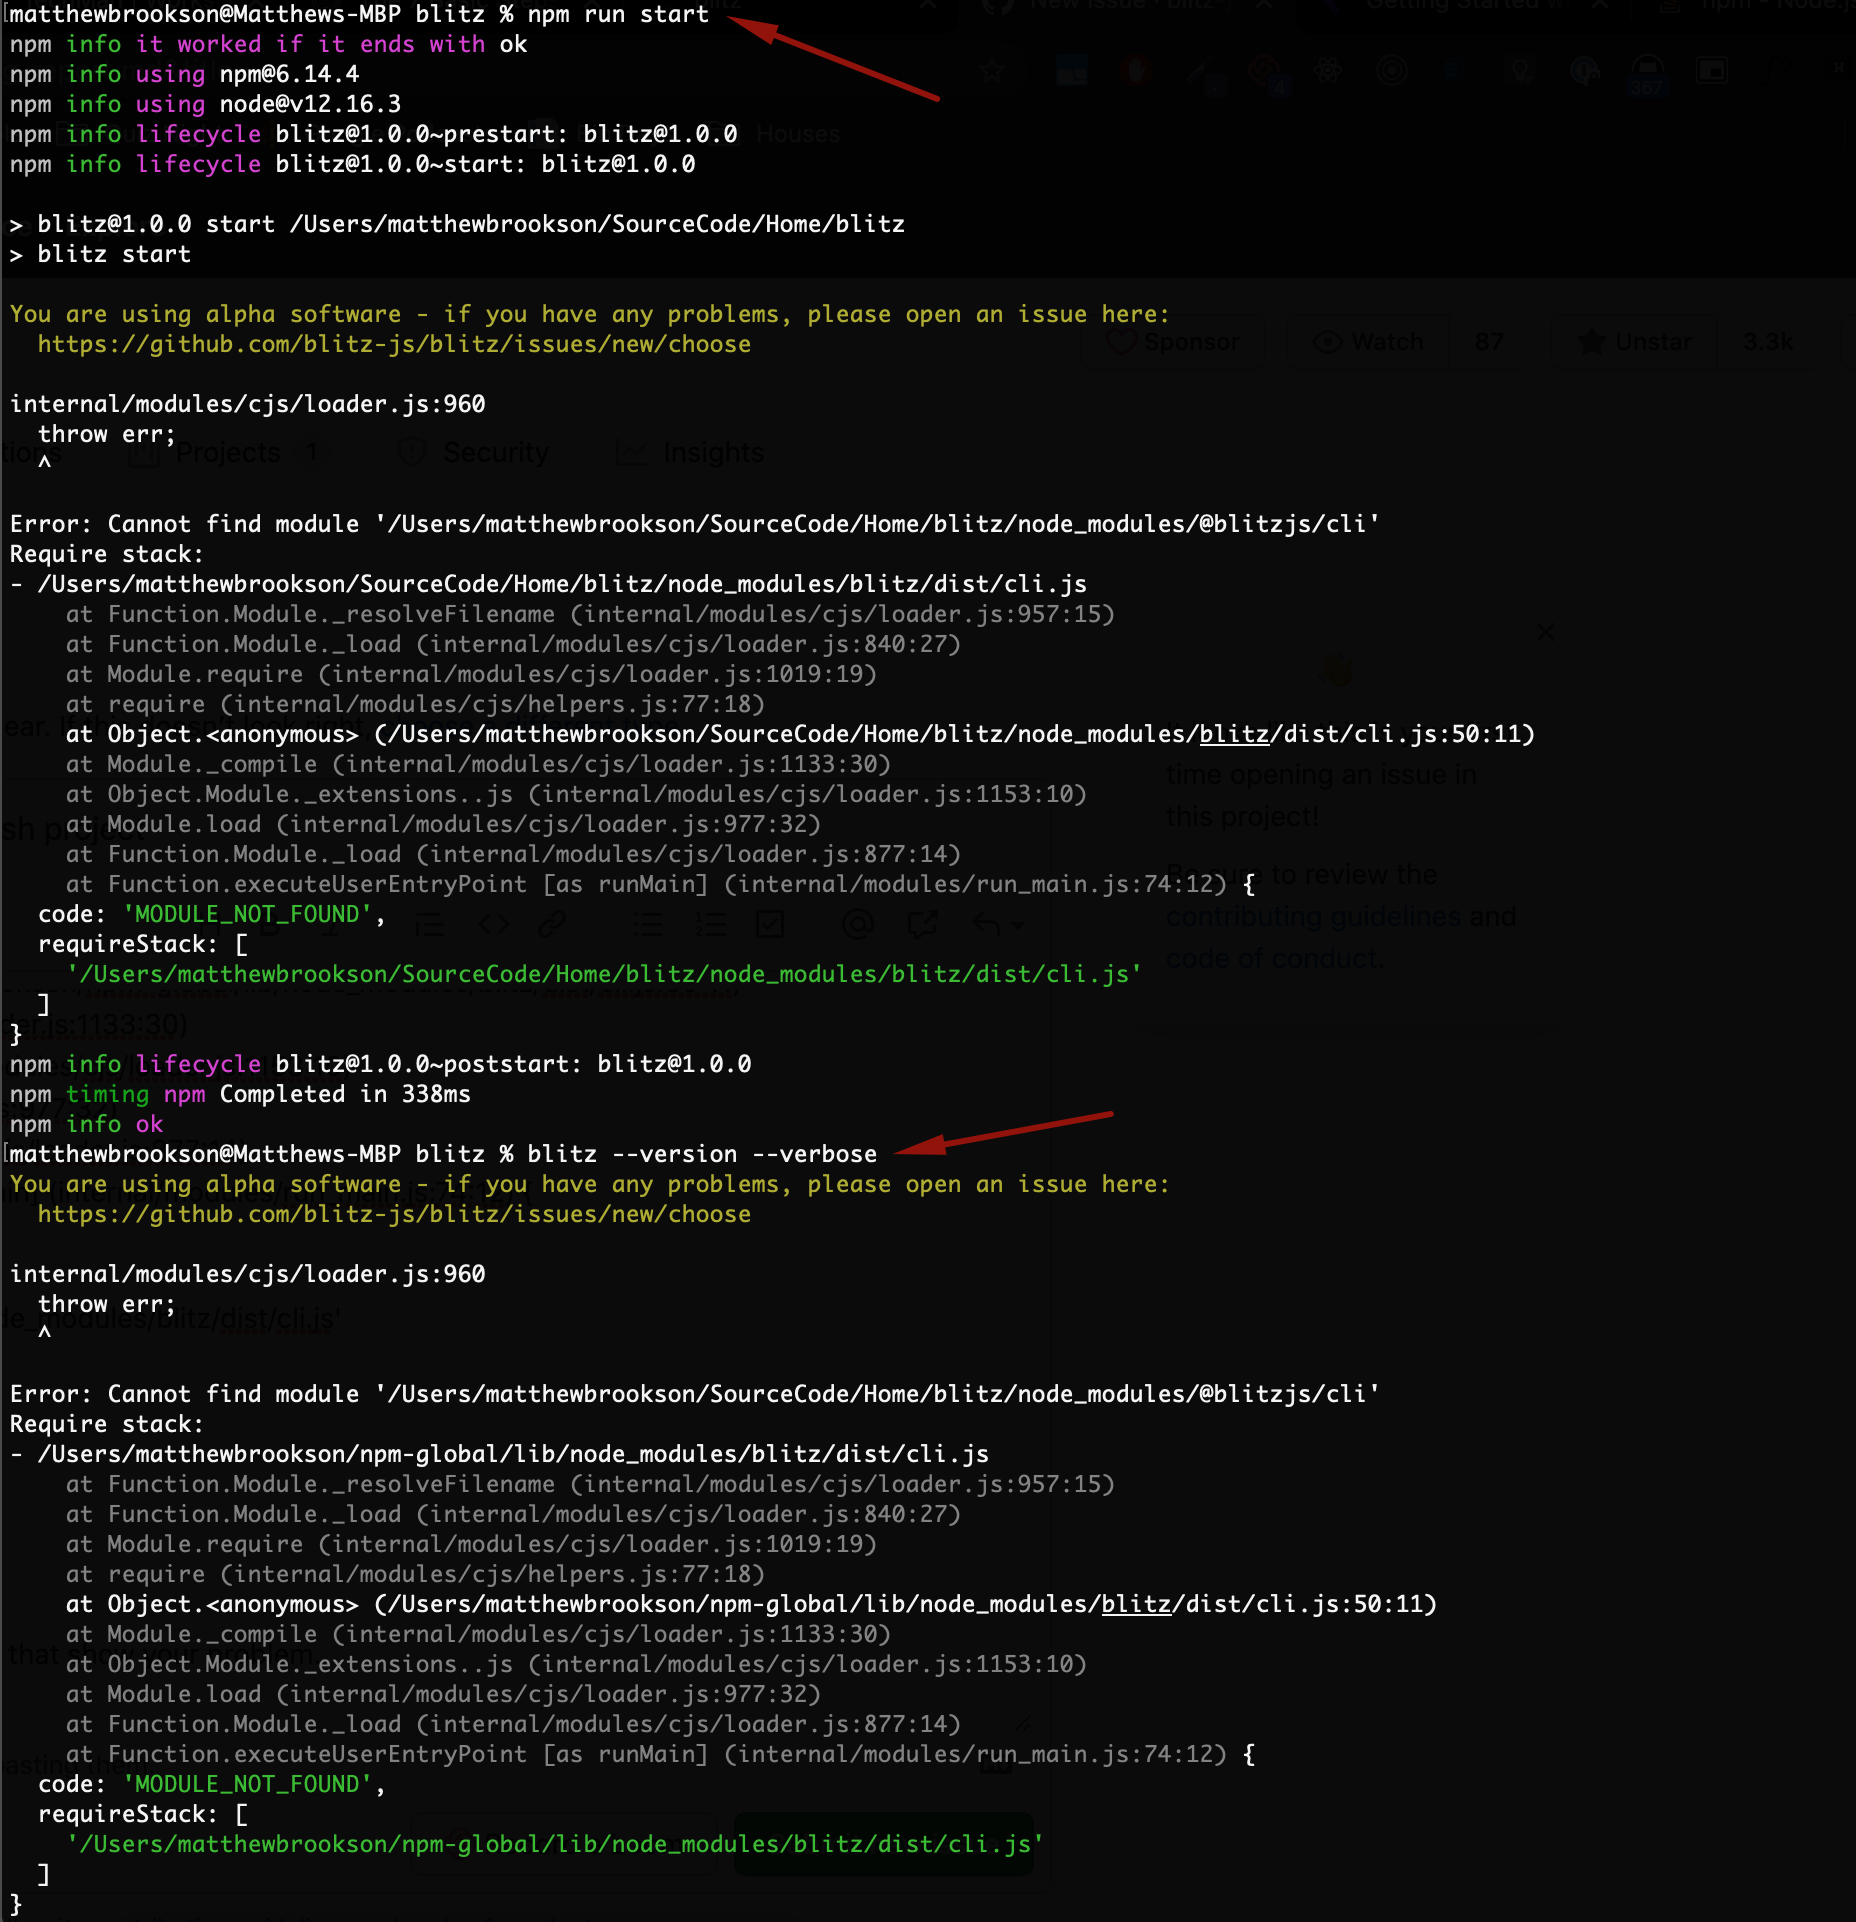Click the Unstar button on GitHub page behind
The image size is (1856, 1922).
(x=1635, y=342)
